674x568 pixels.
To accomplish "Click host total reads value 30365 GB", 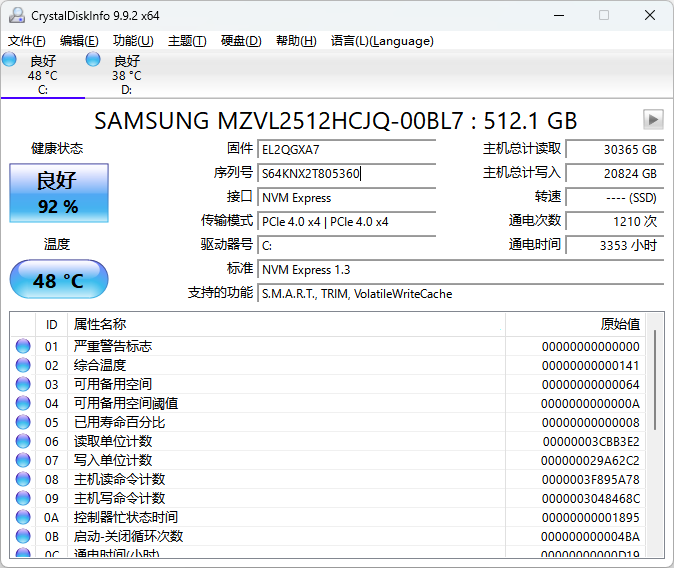I will (x=615, y=150).
